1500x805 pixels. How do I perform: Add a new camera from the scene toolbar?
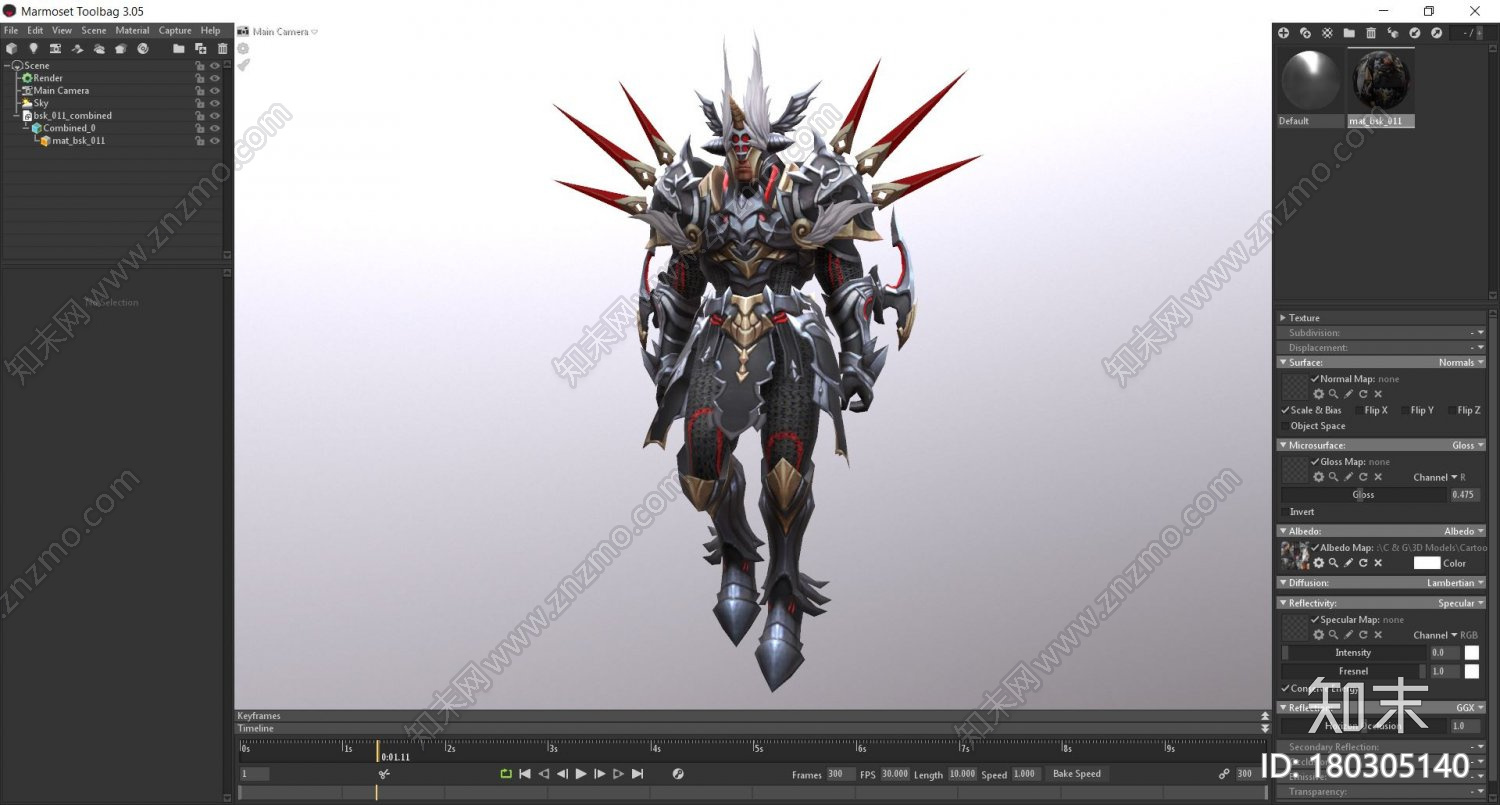point(55,48)
